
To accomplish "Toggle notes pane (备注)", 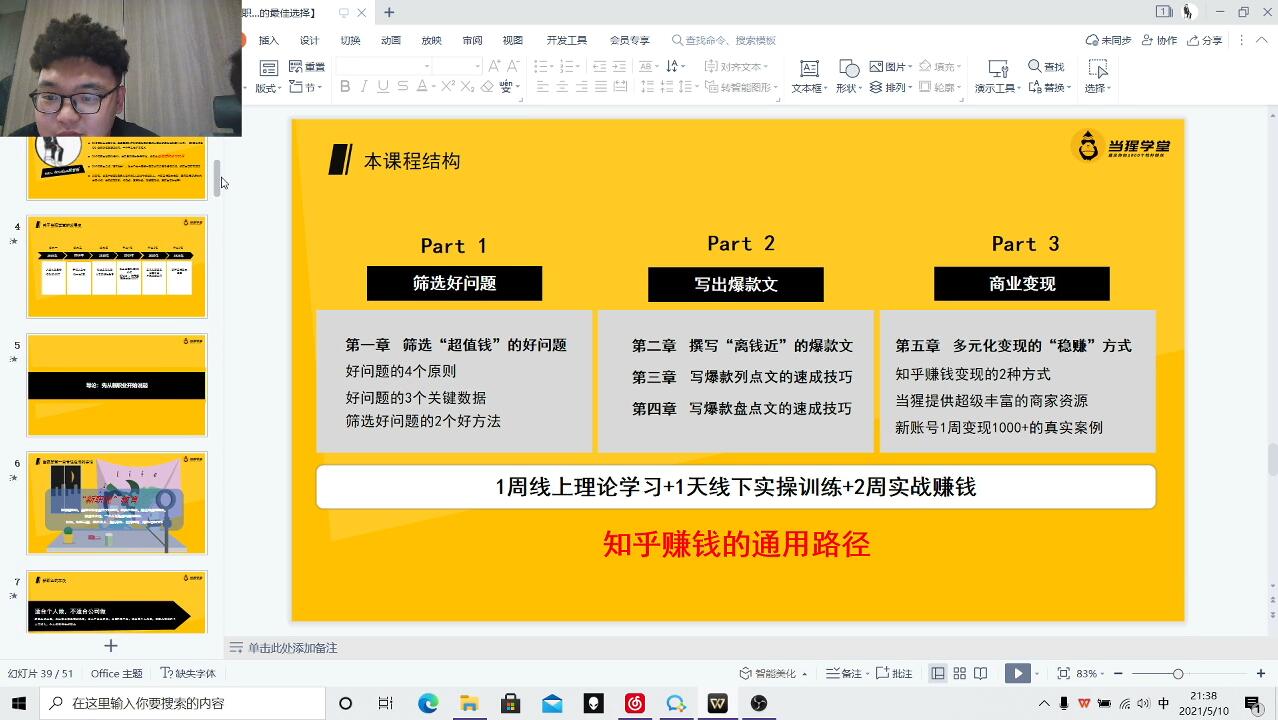I will [x=845, y=673].
